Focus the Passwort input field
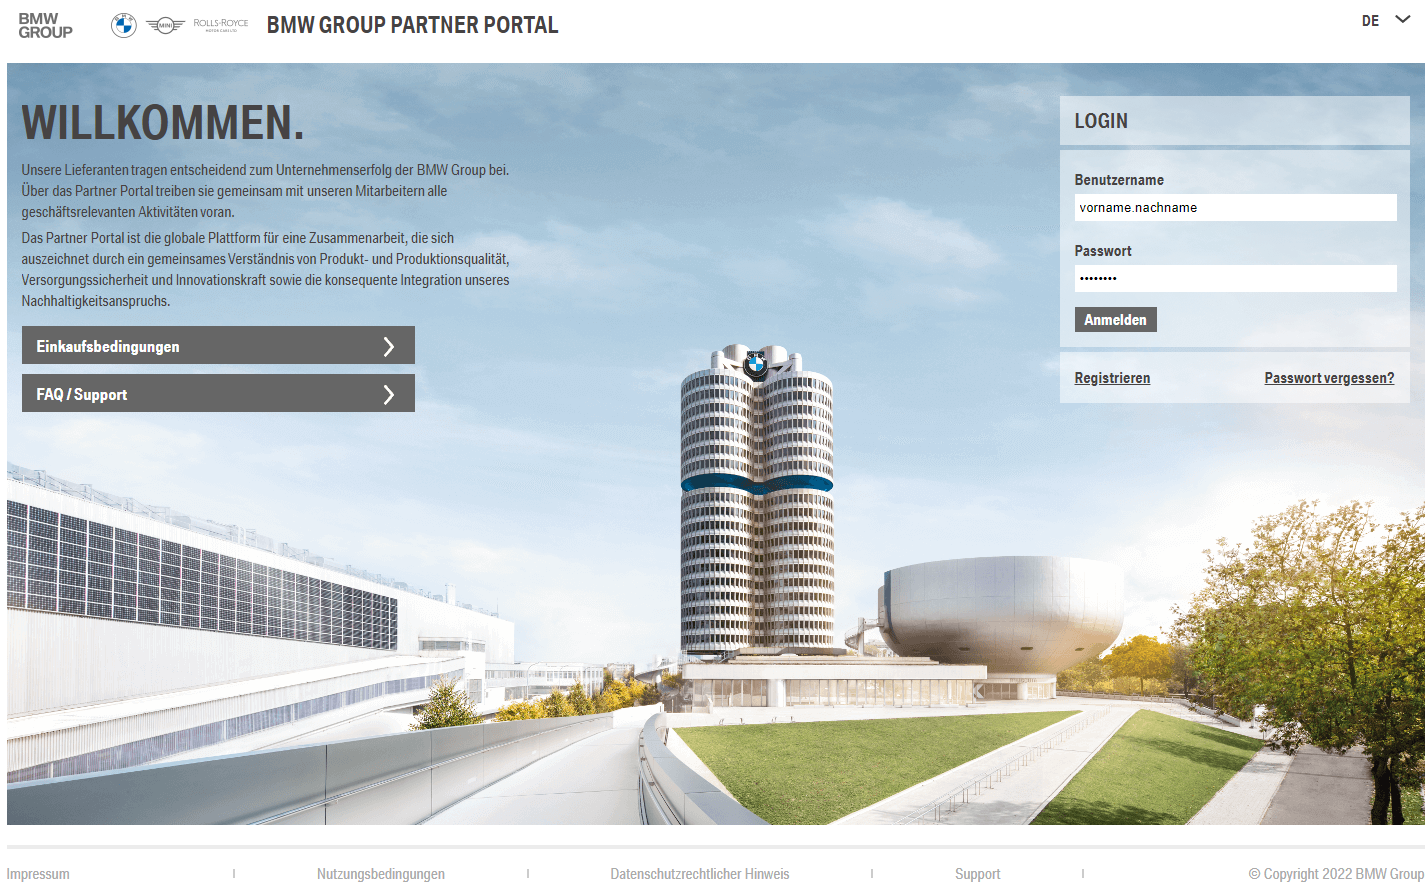The image size is (1428, 886). 1235,279
